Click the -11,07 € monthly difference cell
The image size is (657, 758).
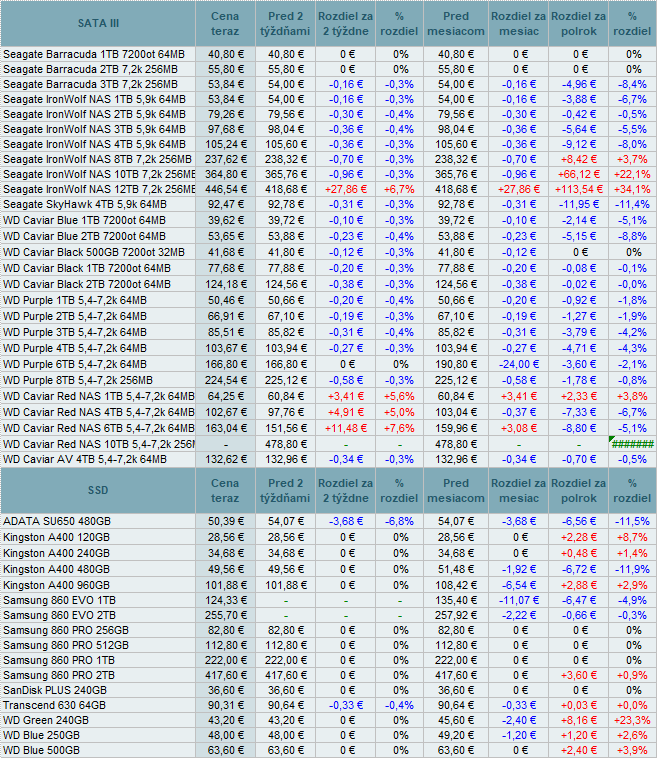point(519,600)
